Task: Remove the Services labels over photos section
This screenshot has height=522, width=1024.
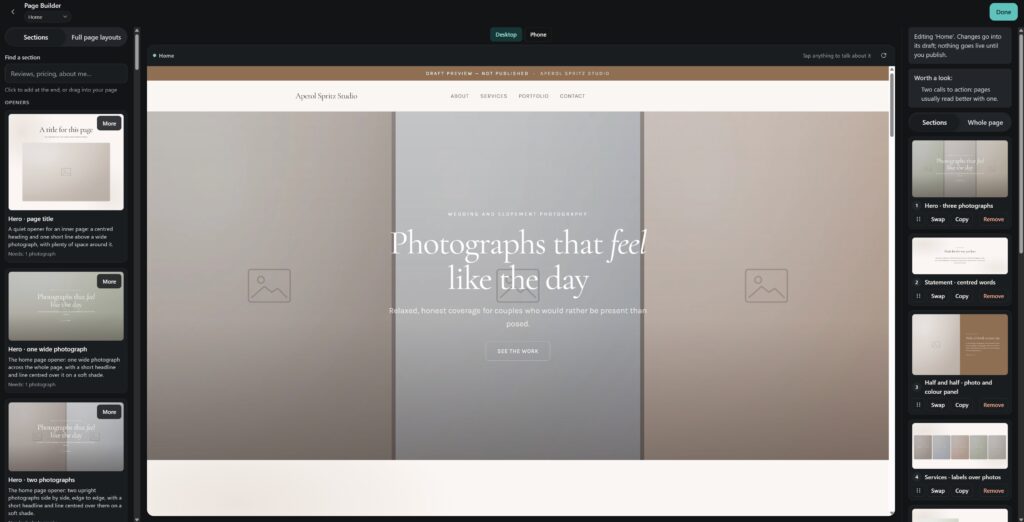Action: [x=993, y=491]
